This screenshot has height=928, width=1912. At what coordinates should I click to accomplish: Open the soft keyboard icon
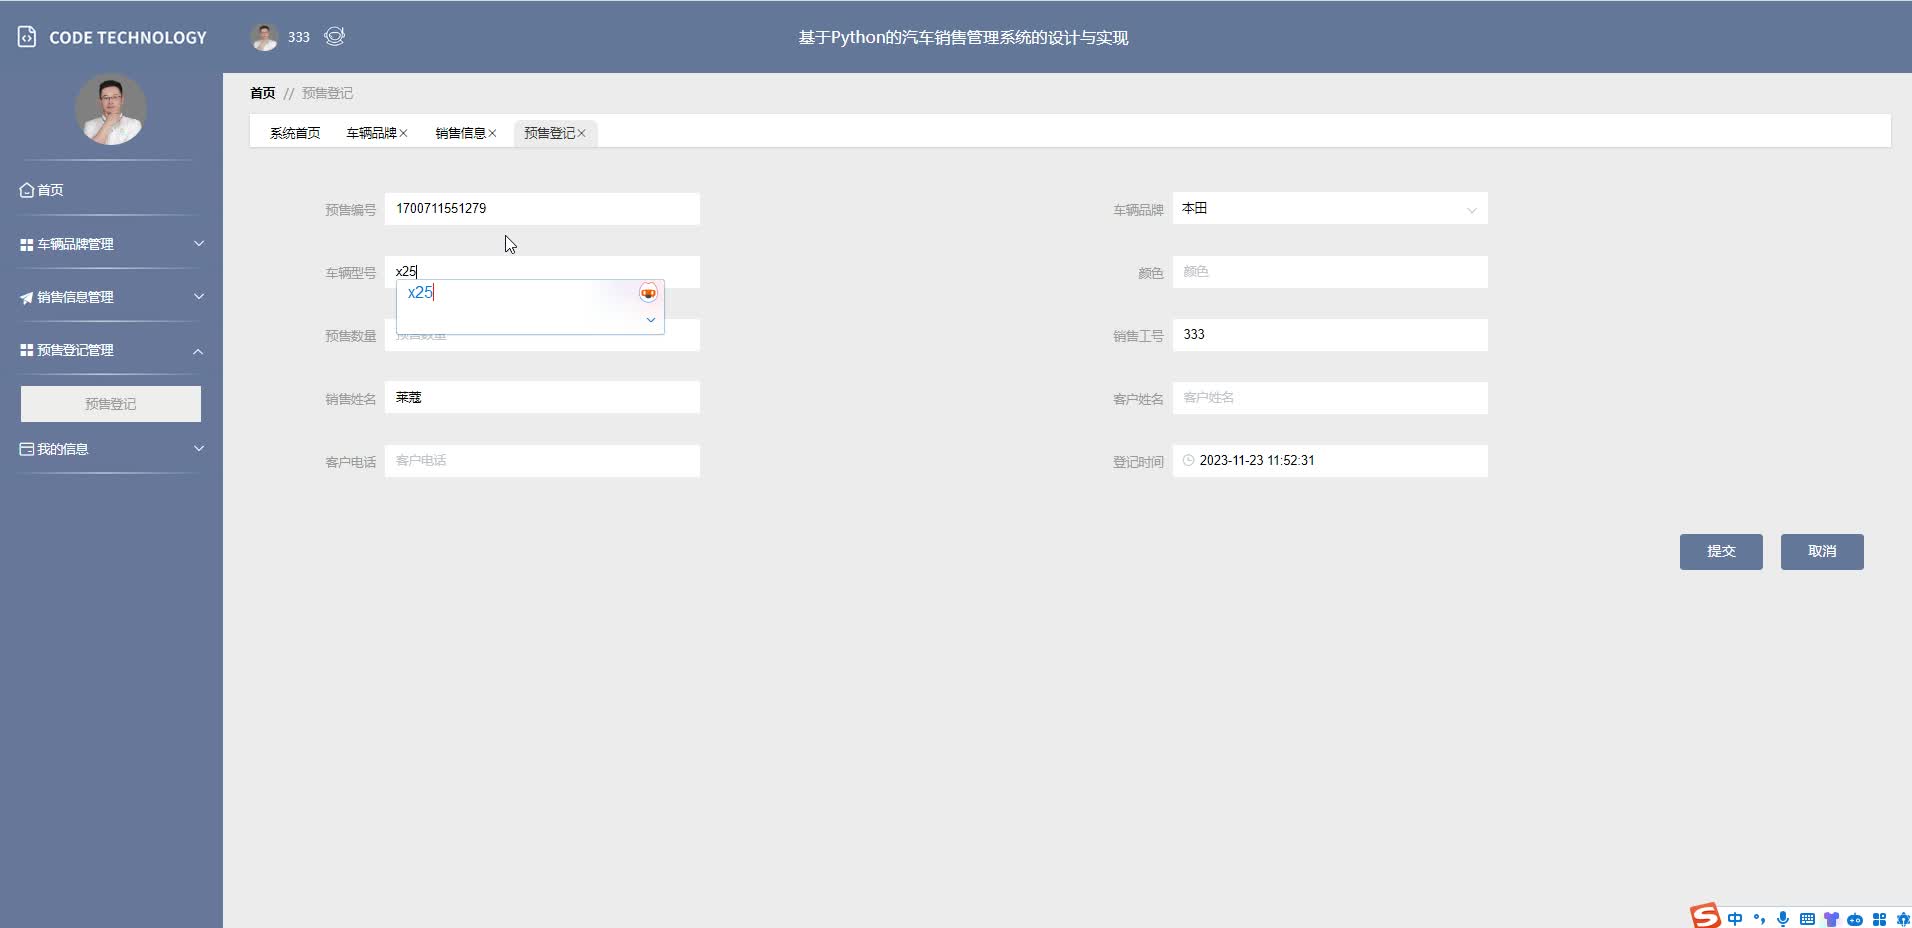[1807, 918]
